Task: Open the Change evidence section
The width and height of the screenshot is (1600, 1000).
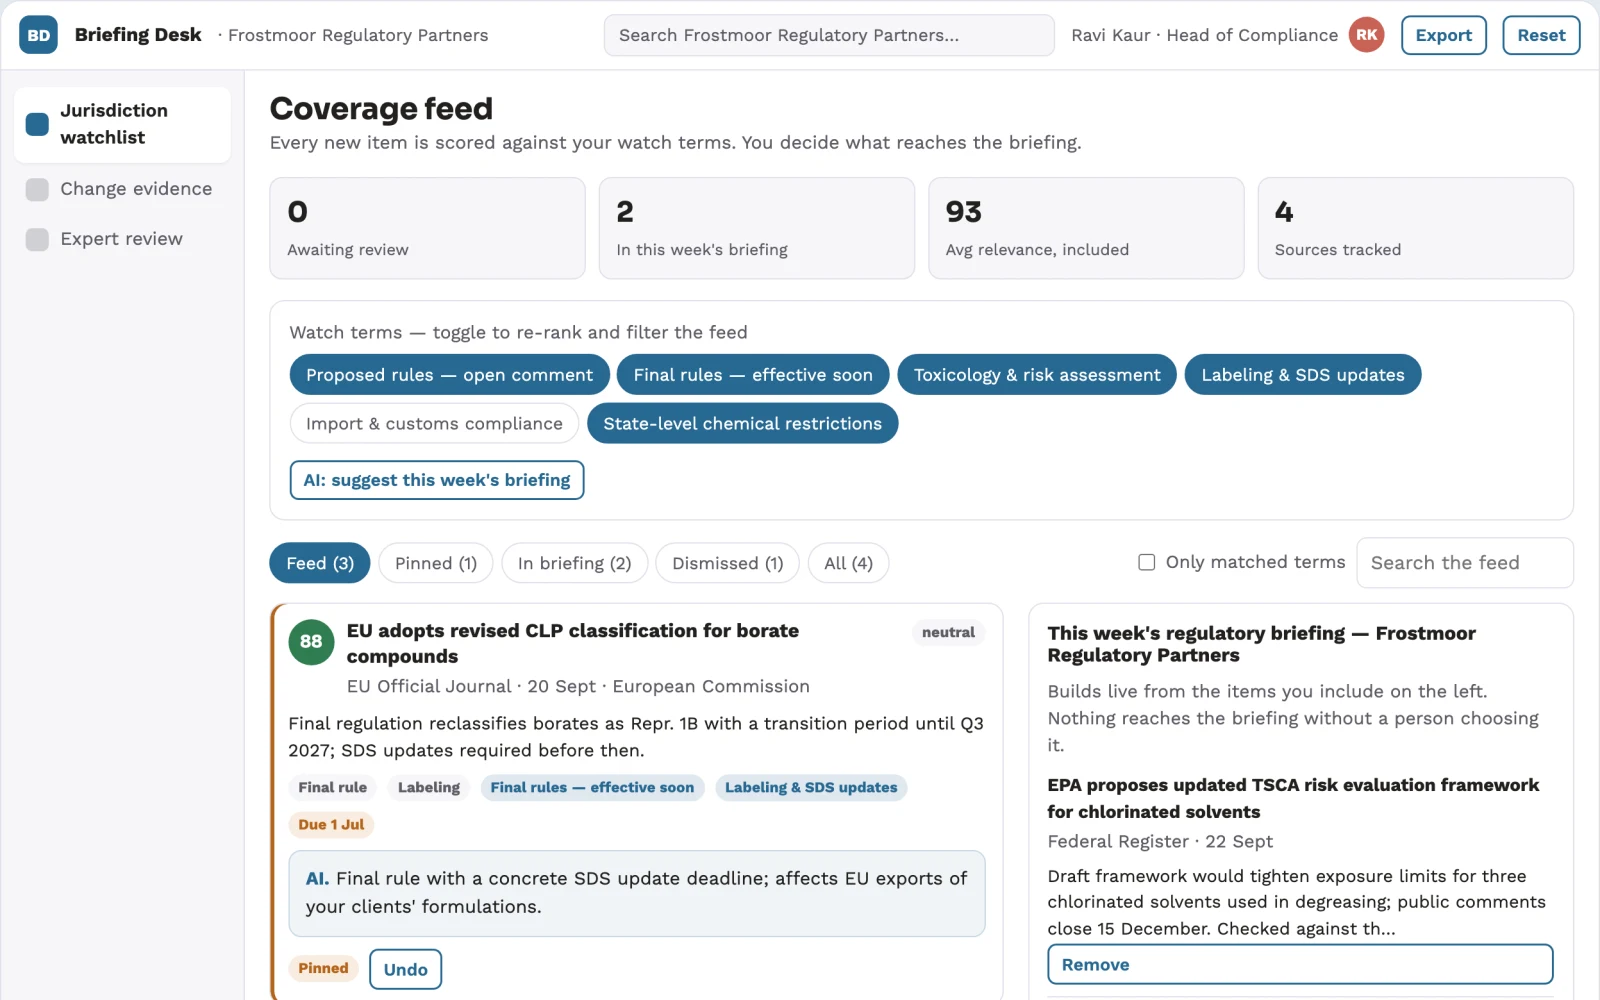Action: click(122, 189)
